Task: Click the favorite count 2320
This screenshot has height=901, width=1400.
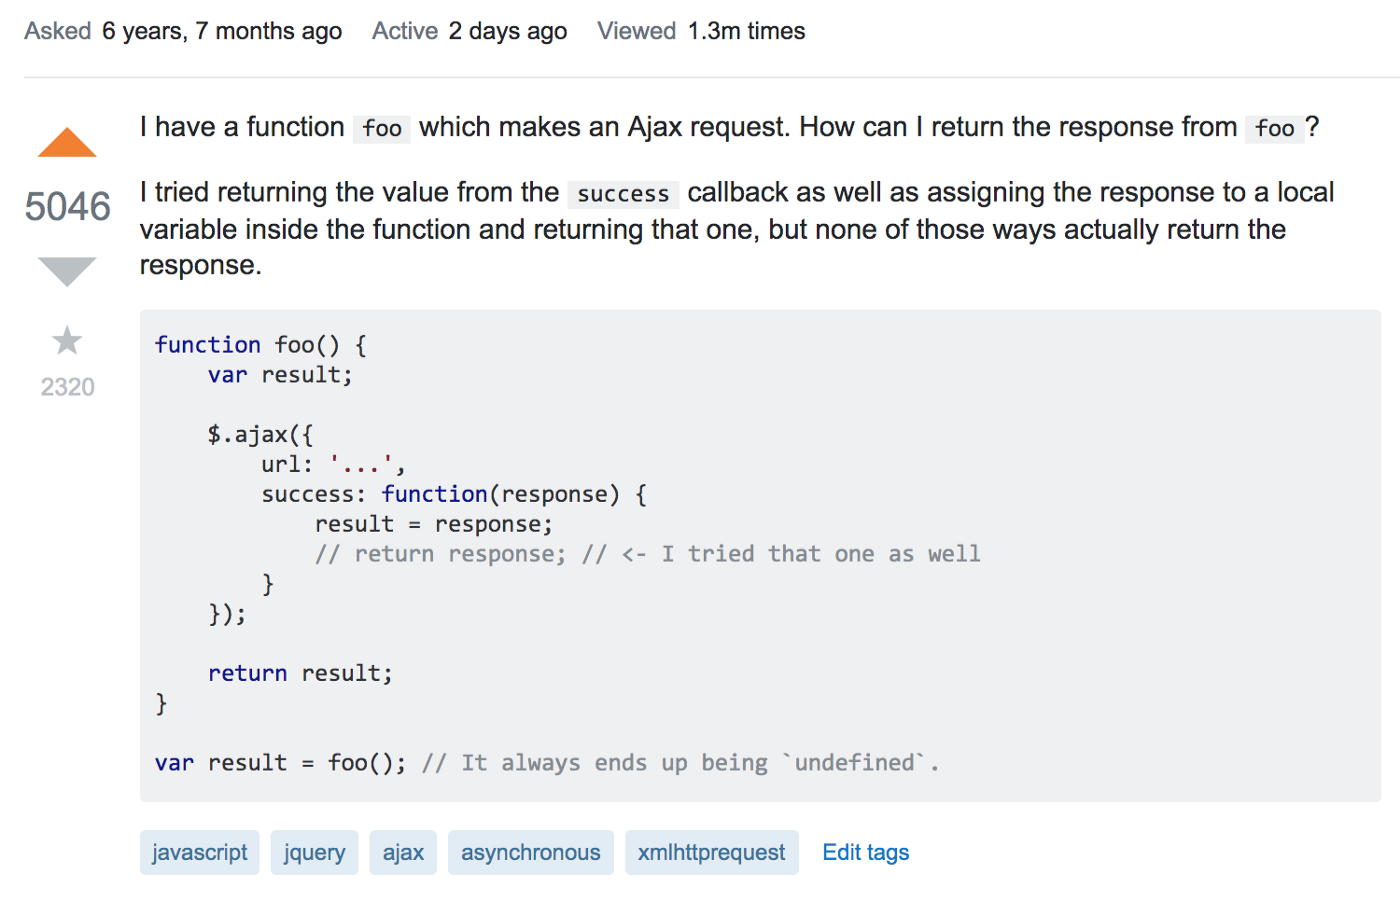Action: pyautogui.click(x=66, y=387)
